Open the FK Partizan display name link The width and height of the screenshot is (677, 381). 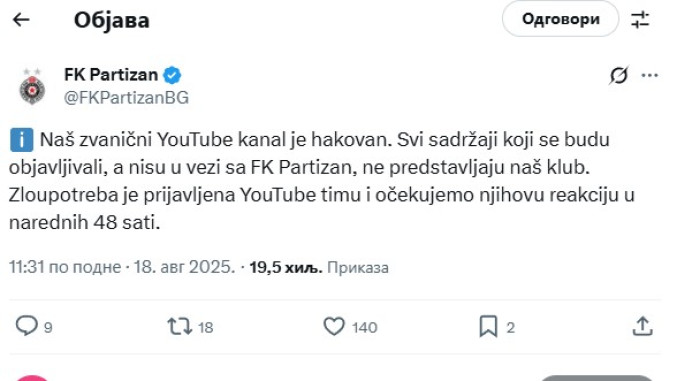(111, 75)
